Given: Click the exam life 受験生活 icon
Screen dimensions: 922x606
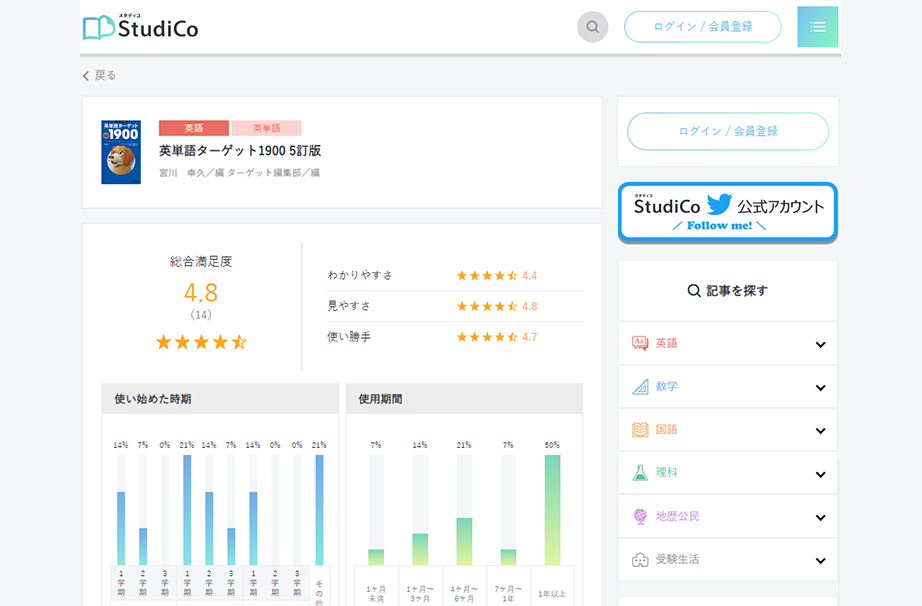Looking at the screenshot, I should point(640,560).
